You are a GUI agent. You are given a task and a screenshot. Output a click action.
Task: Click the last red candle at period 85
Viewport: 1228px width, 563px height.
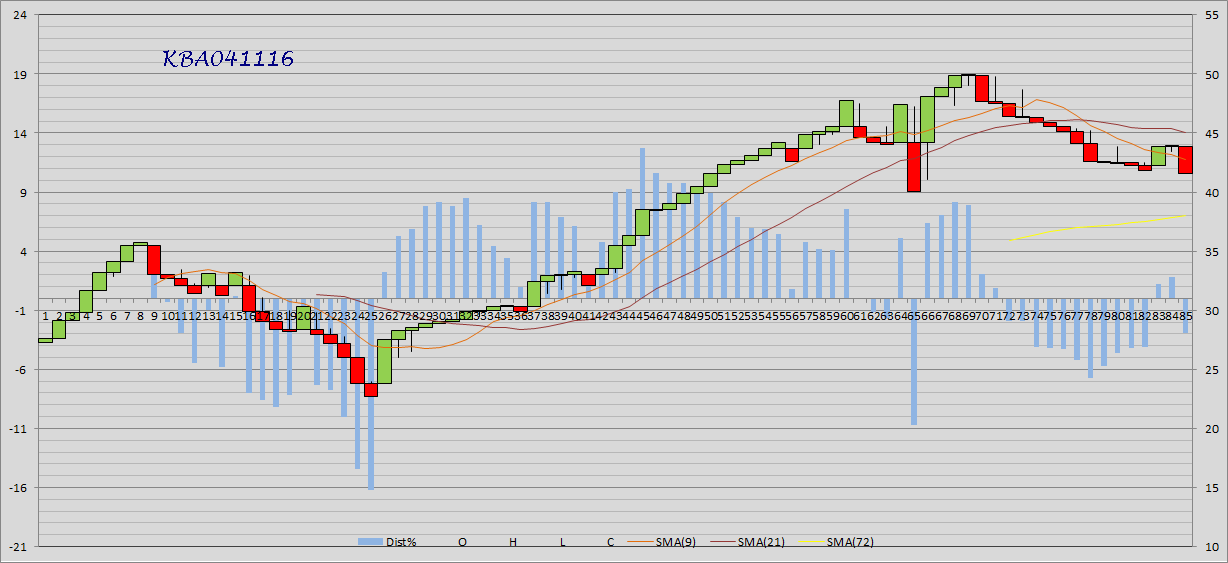coord(1185,160)
